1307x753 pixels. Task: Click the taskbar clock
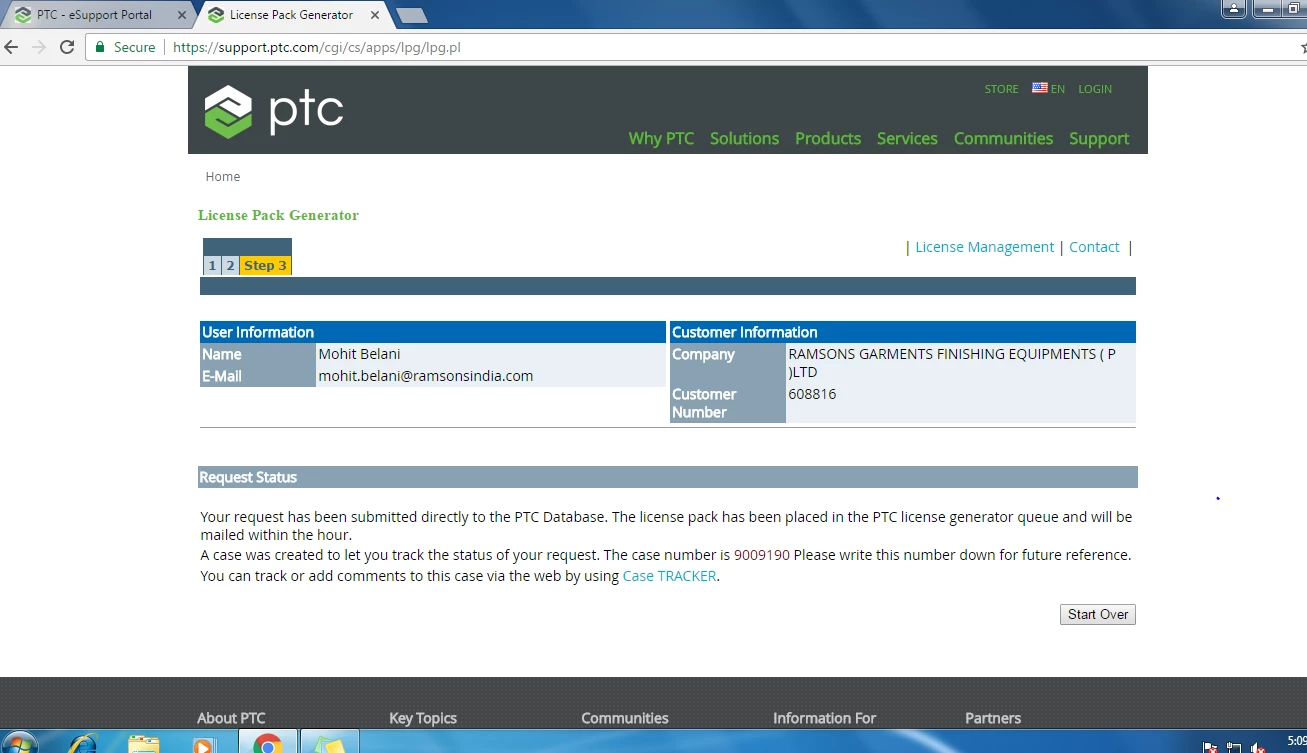(x=1296, y=741)
